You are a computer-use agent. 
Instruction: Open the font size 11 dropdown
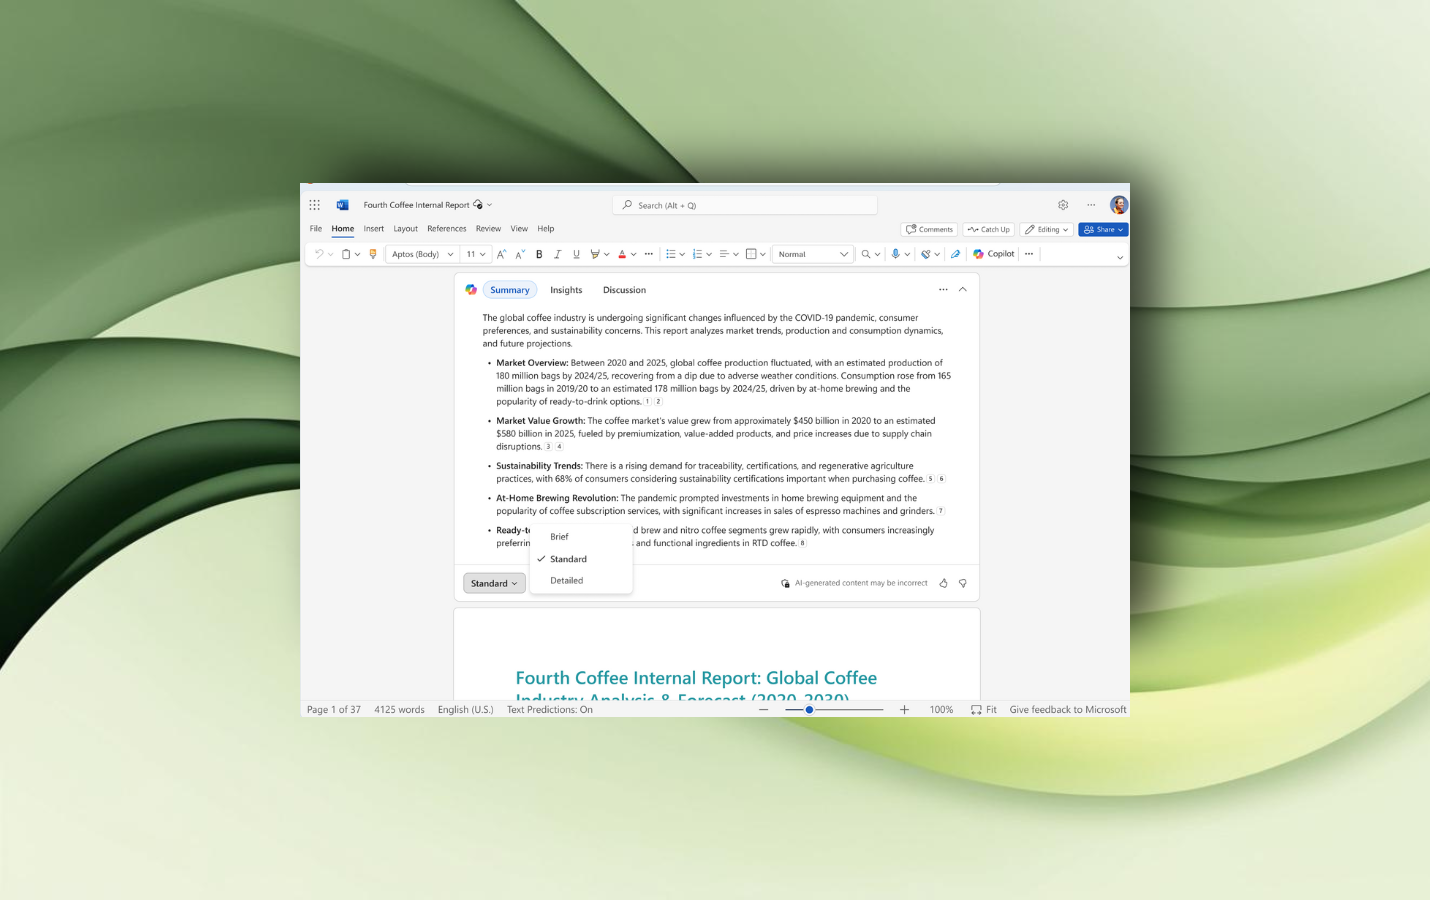476,254
